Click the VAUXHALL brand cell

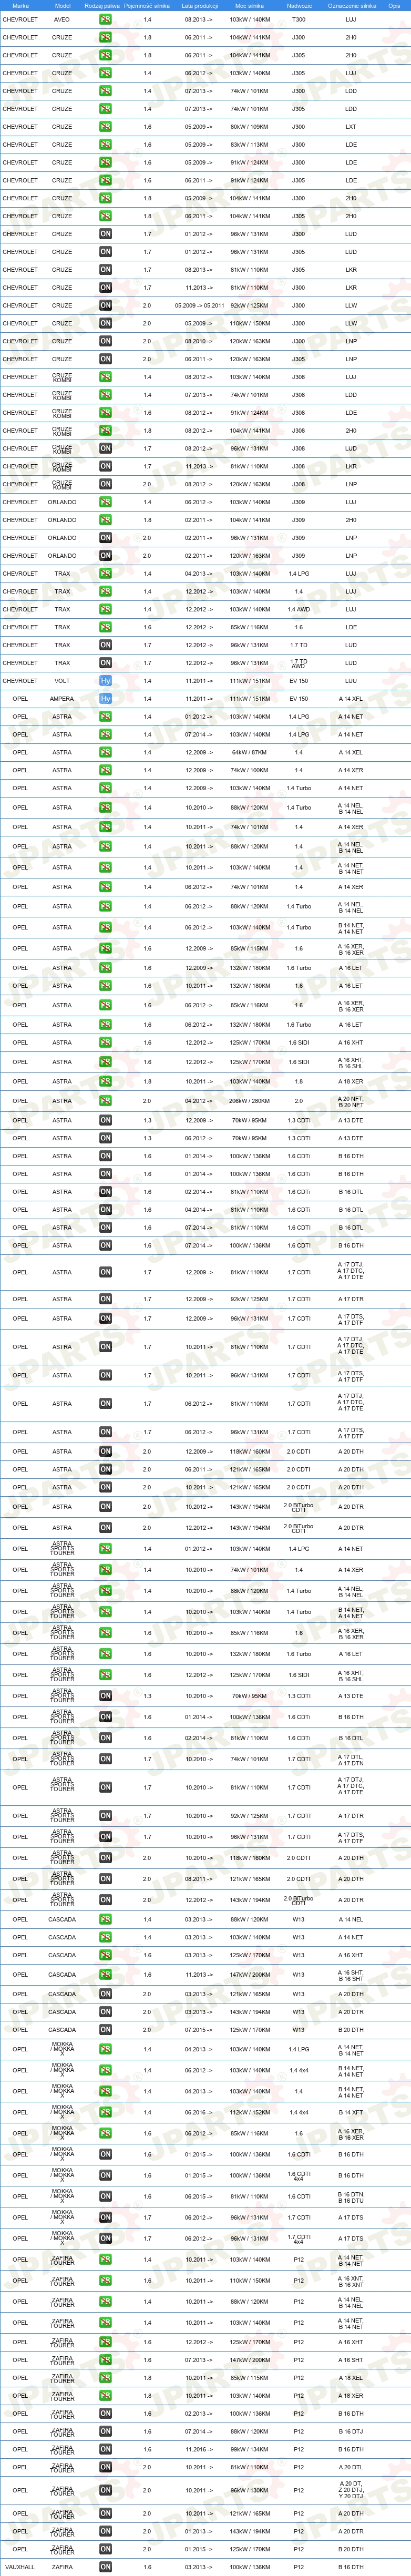point(20,2567)
